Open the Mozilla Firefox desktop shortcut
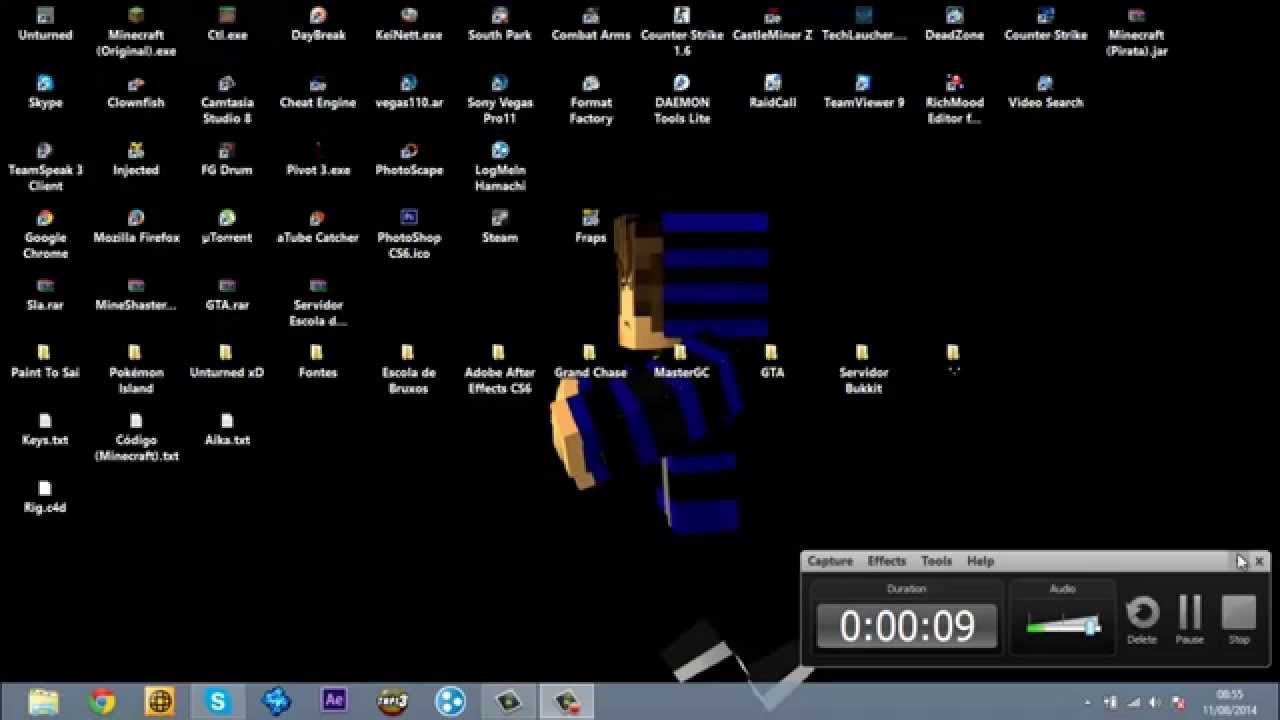 coord(136,228)
